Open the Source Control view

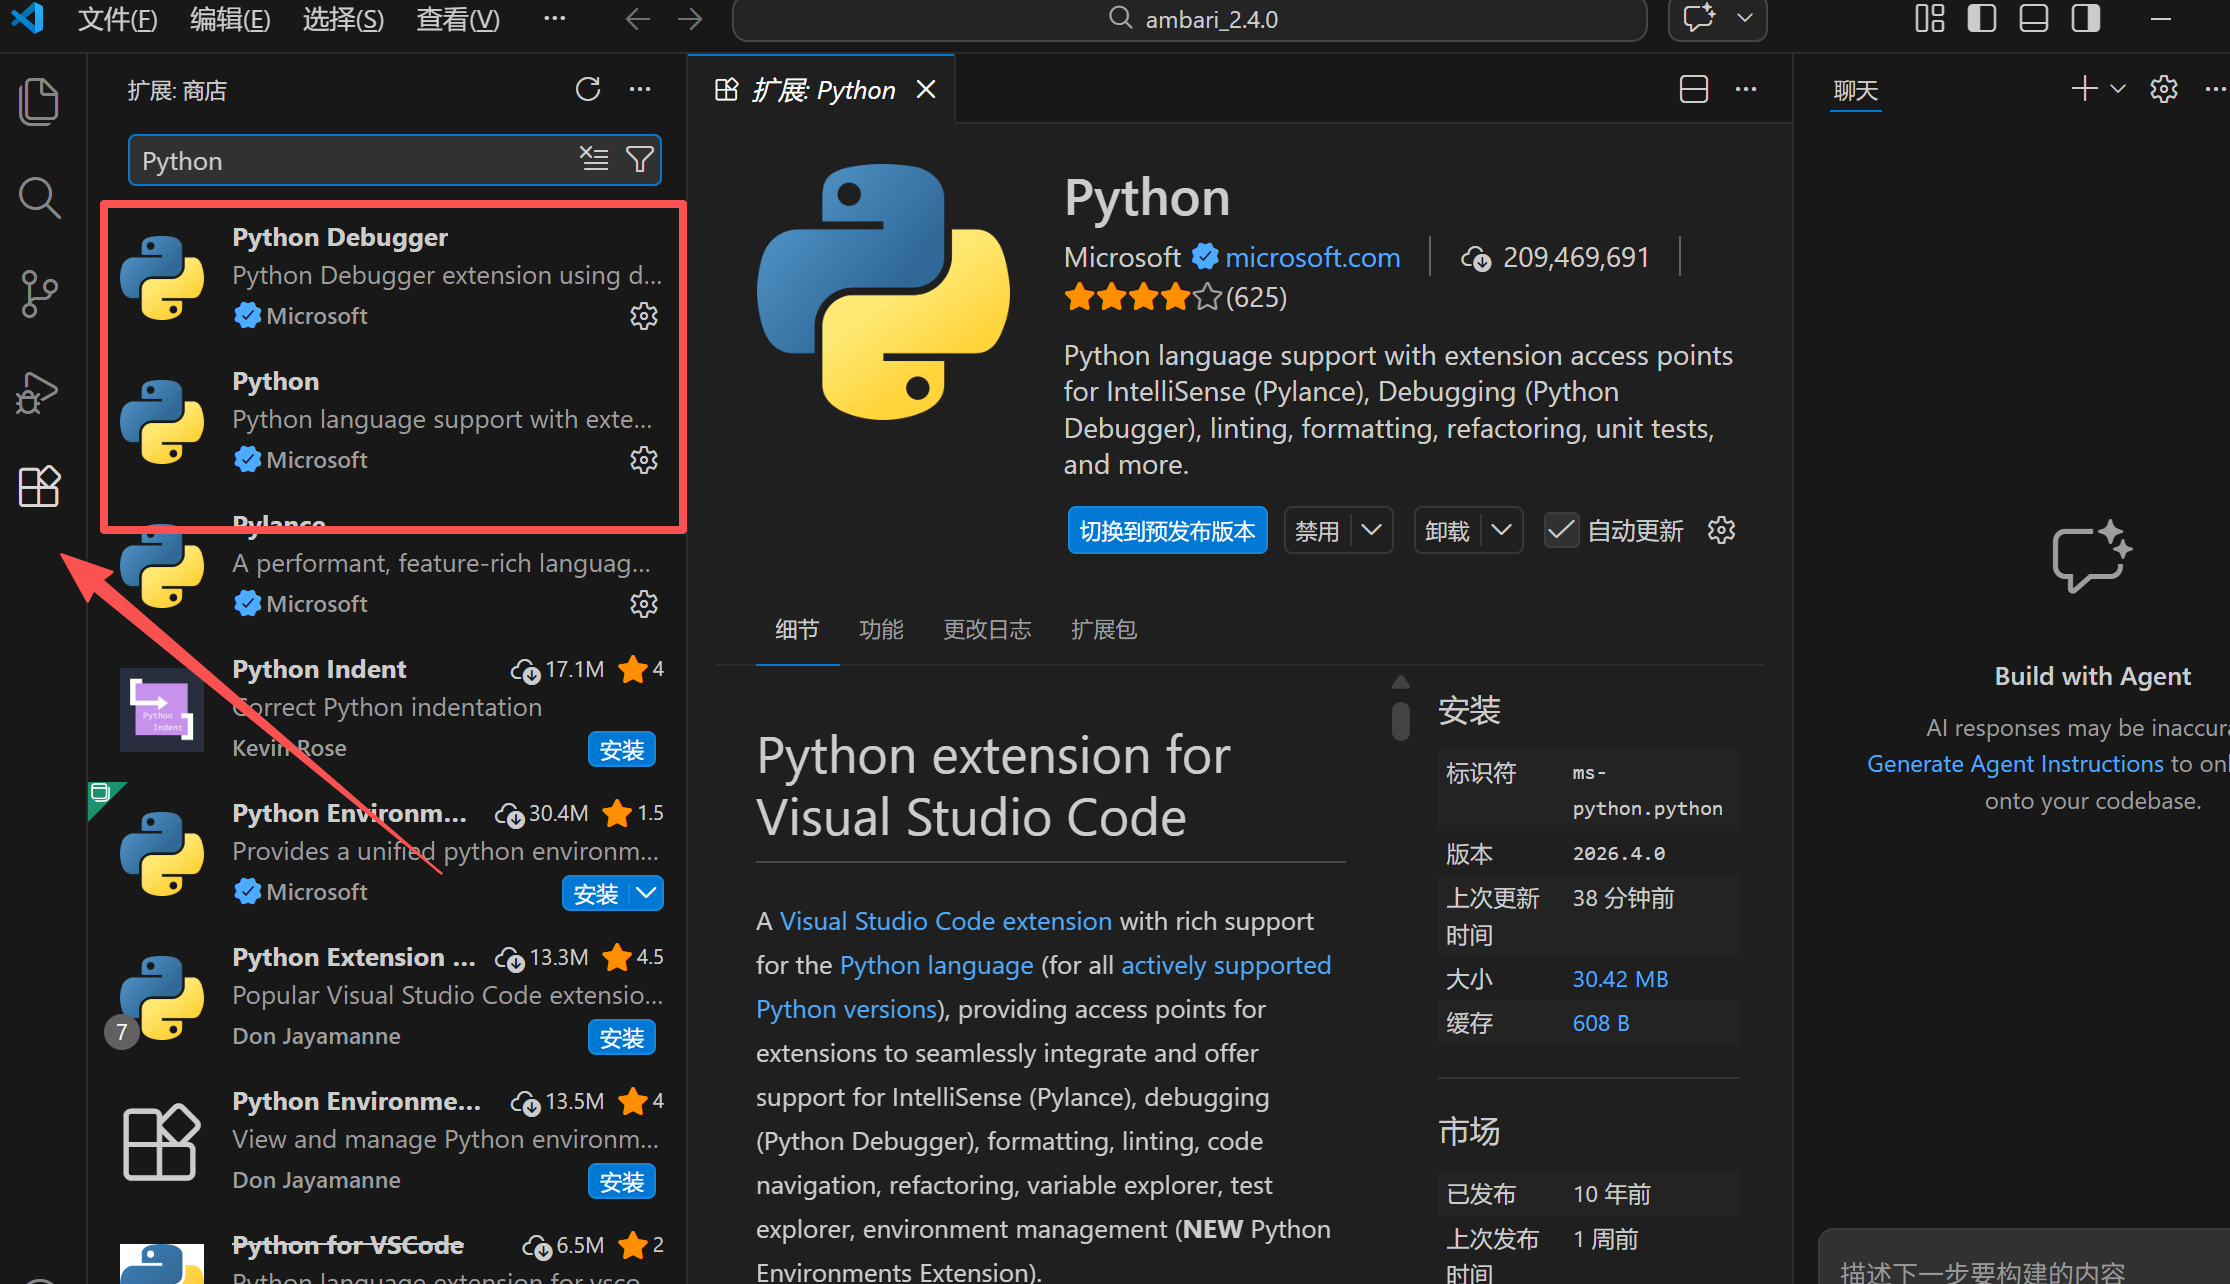pos(39,294)
